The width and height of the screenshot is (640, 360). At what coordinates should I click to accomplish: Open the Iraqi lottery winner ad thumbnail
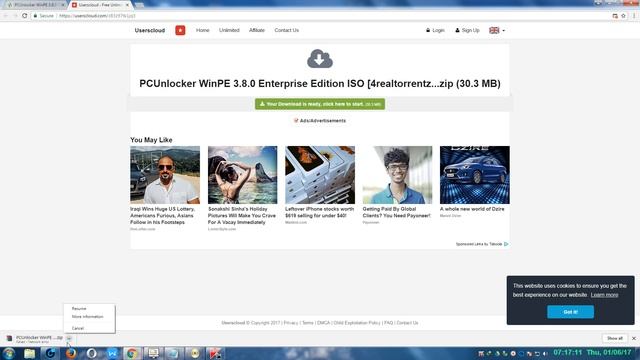[165, 175]
